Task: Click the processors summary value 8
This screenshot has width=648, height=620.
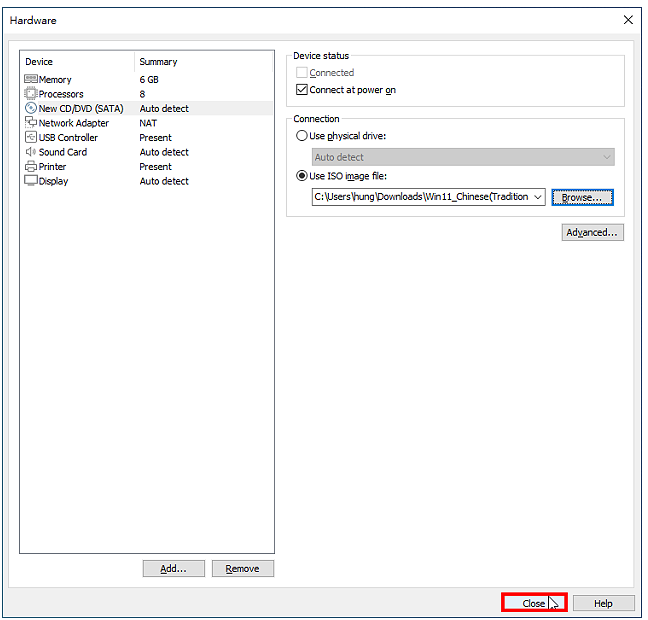Action: tap(142, 94)
